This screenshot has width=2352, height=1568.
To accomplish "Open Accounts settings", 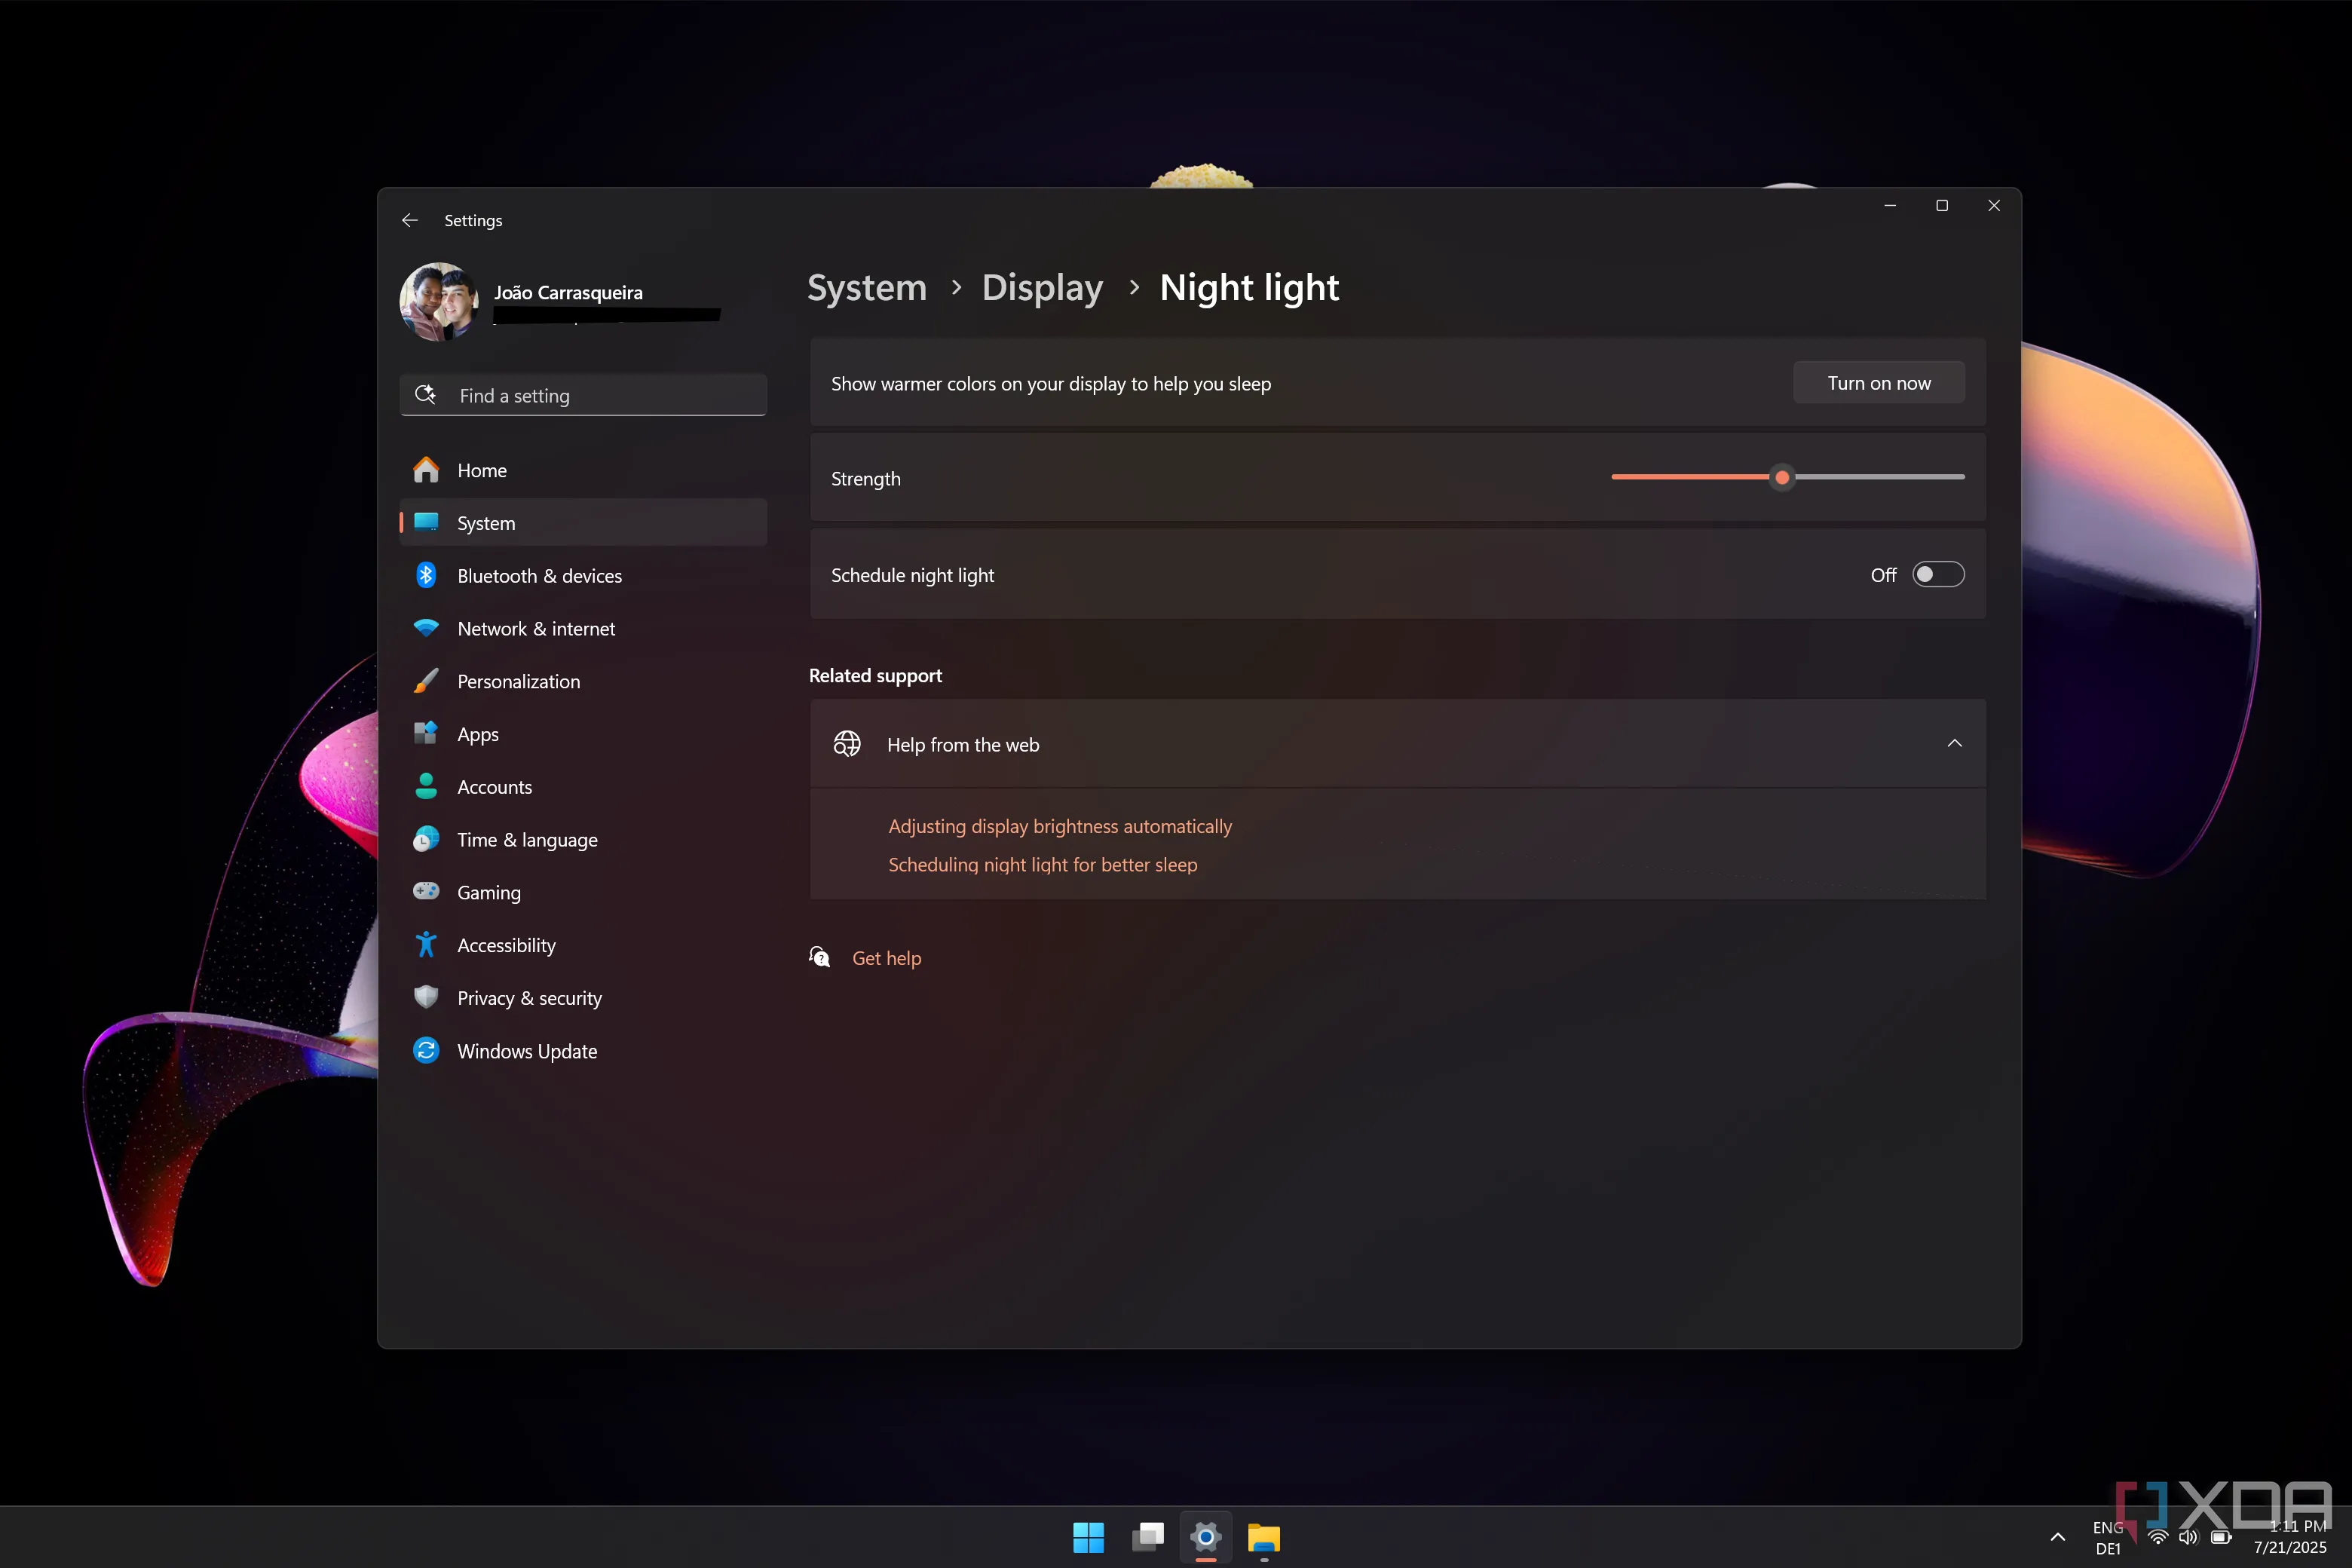I will coord(494,787).
